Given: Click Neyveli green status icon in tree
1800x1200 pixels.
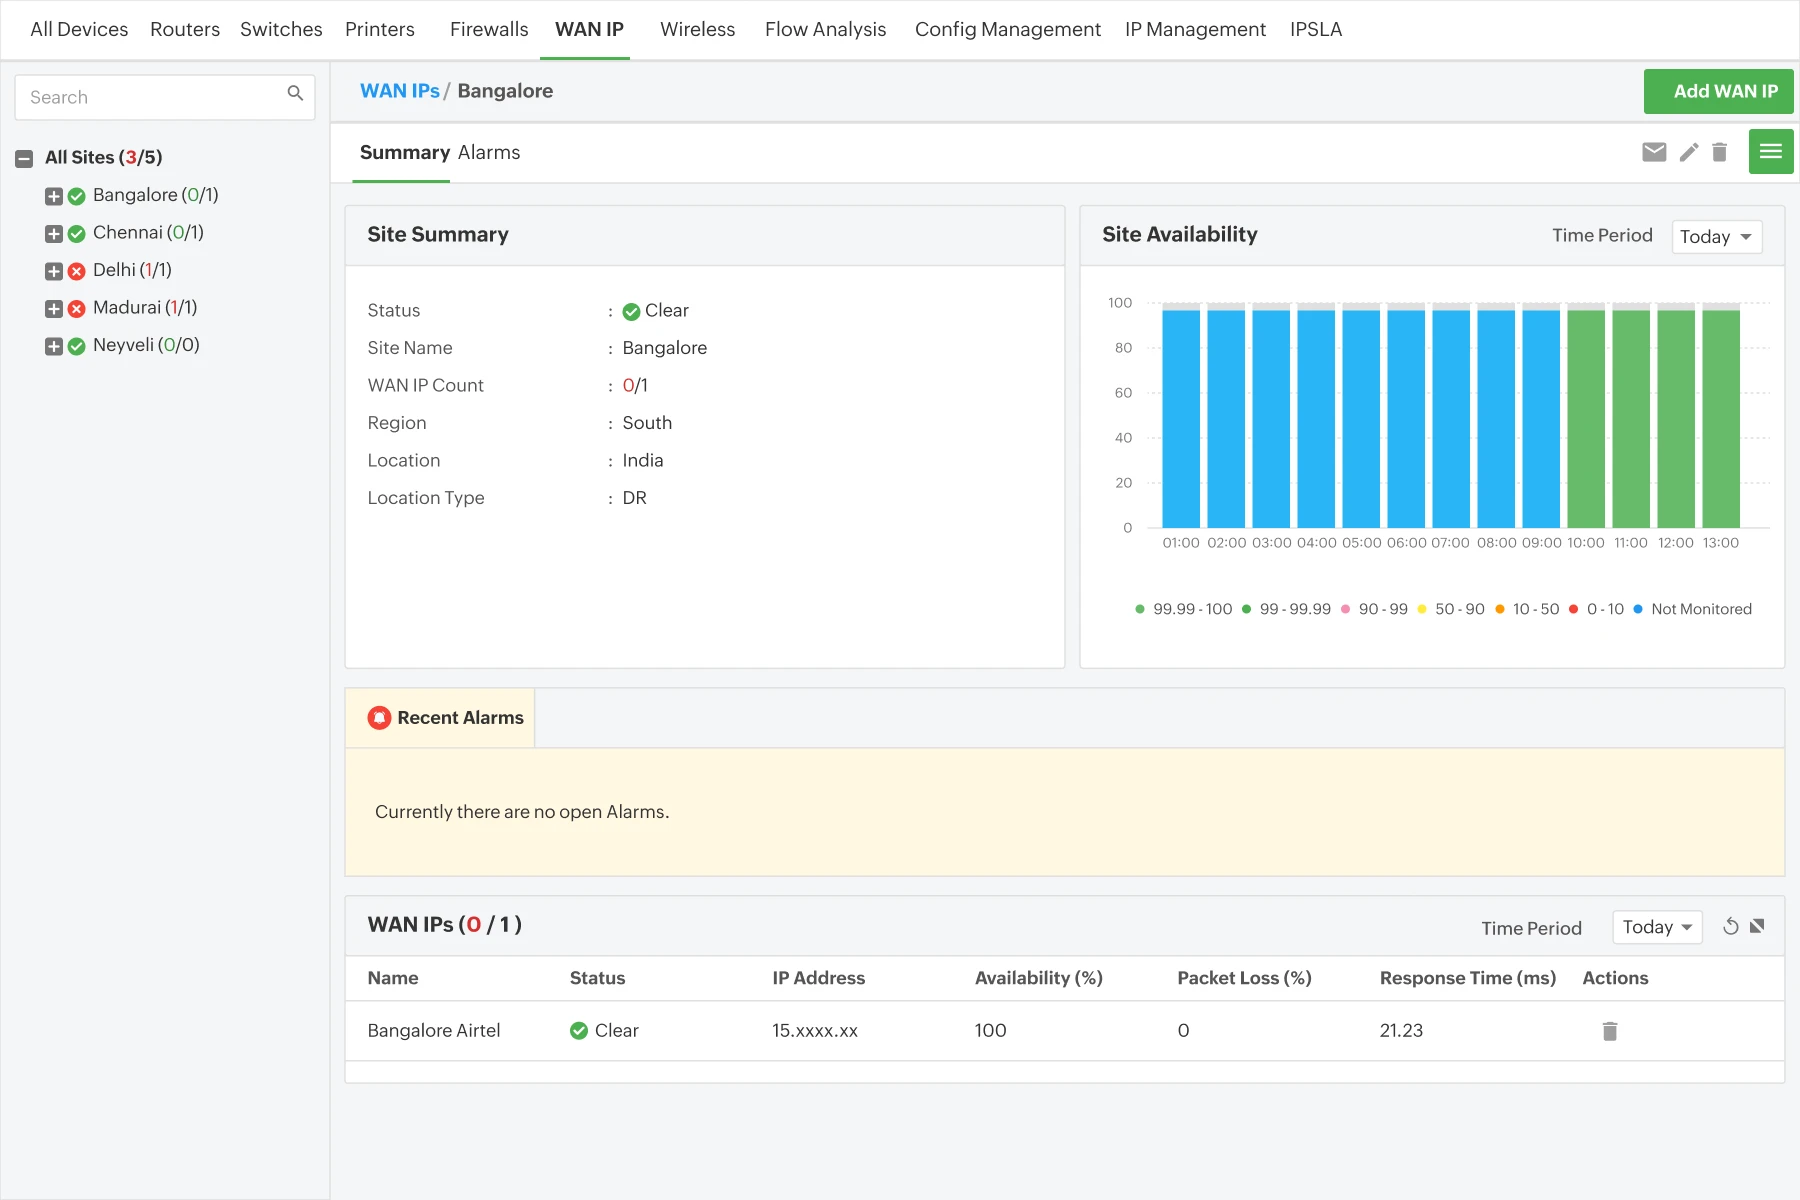Looking at the screenshot, I should coord(77,346).
